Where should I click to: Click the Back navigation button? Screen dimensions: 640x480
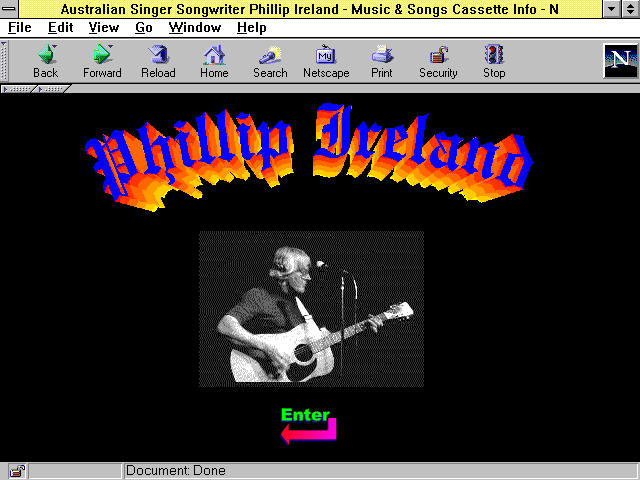45,61
